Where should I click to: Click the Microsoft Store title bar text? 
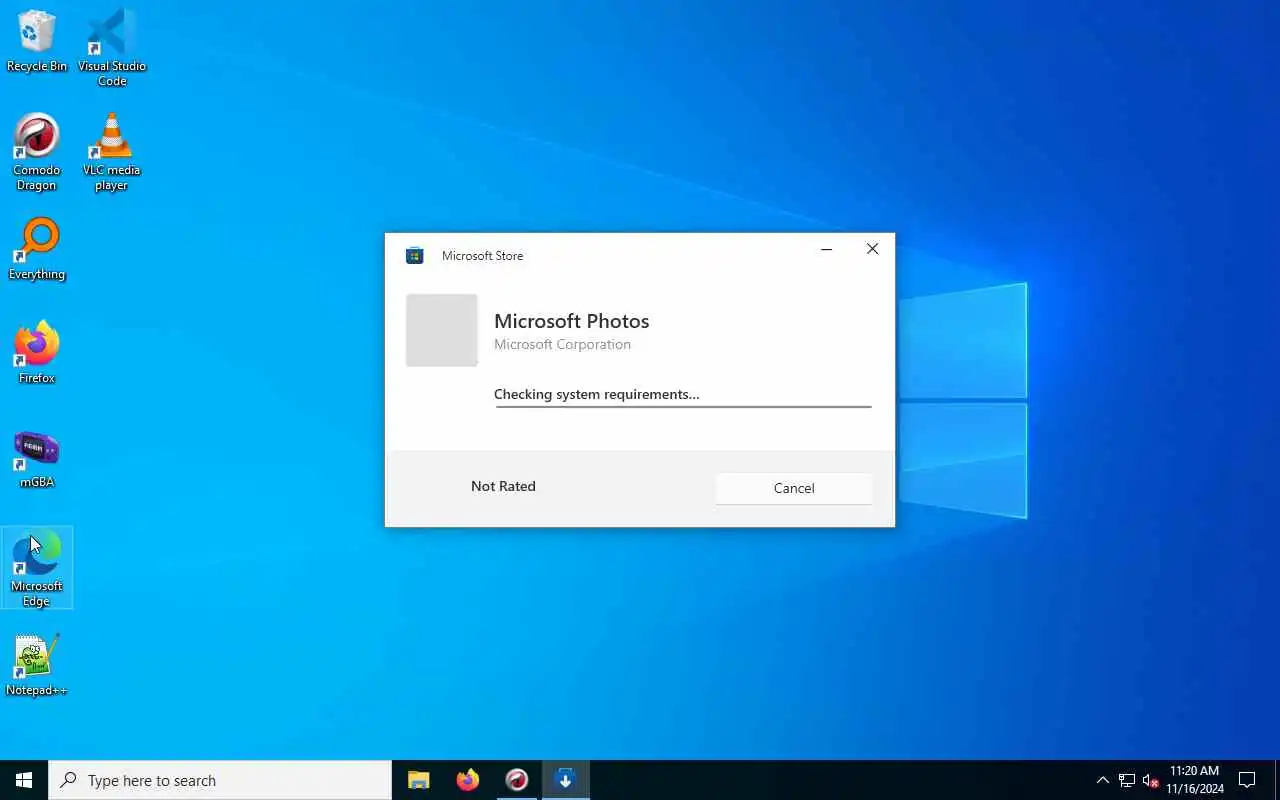pos(482,256)
